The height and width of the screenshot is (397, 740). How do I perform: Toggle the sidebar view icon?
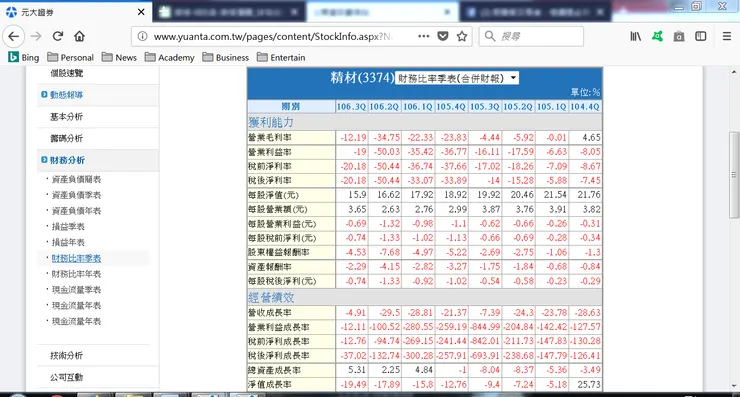701,36
